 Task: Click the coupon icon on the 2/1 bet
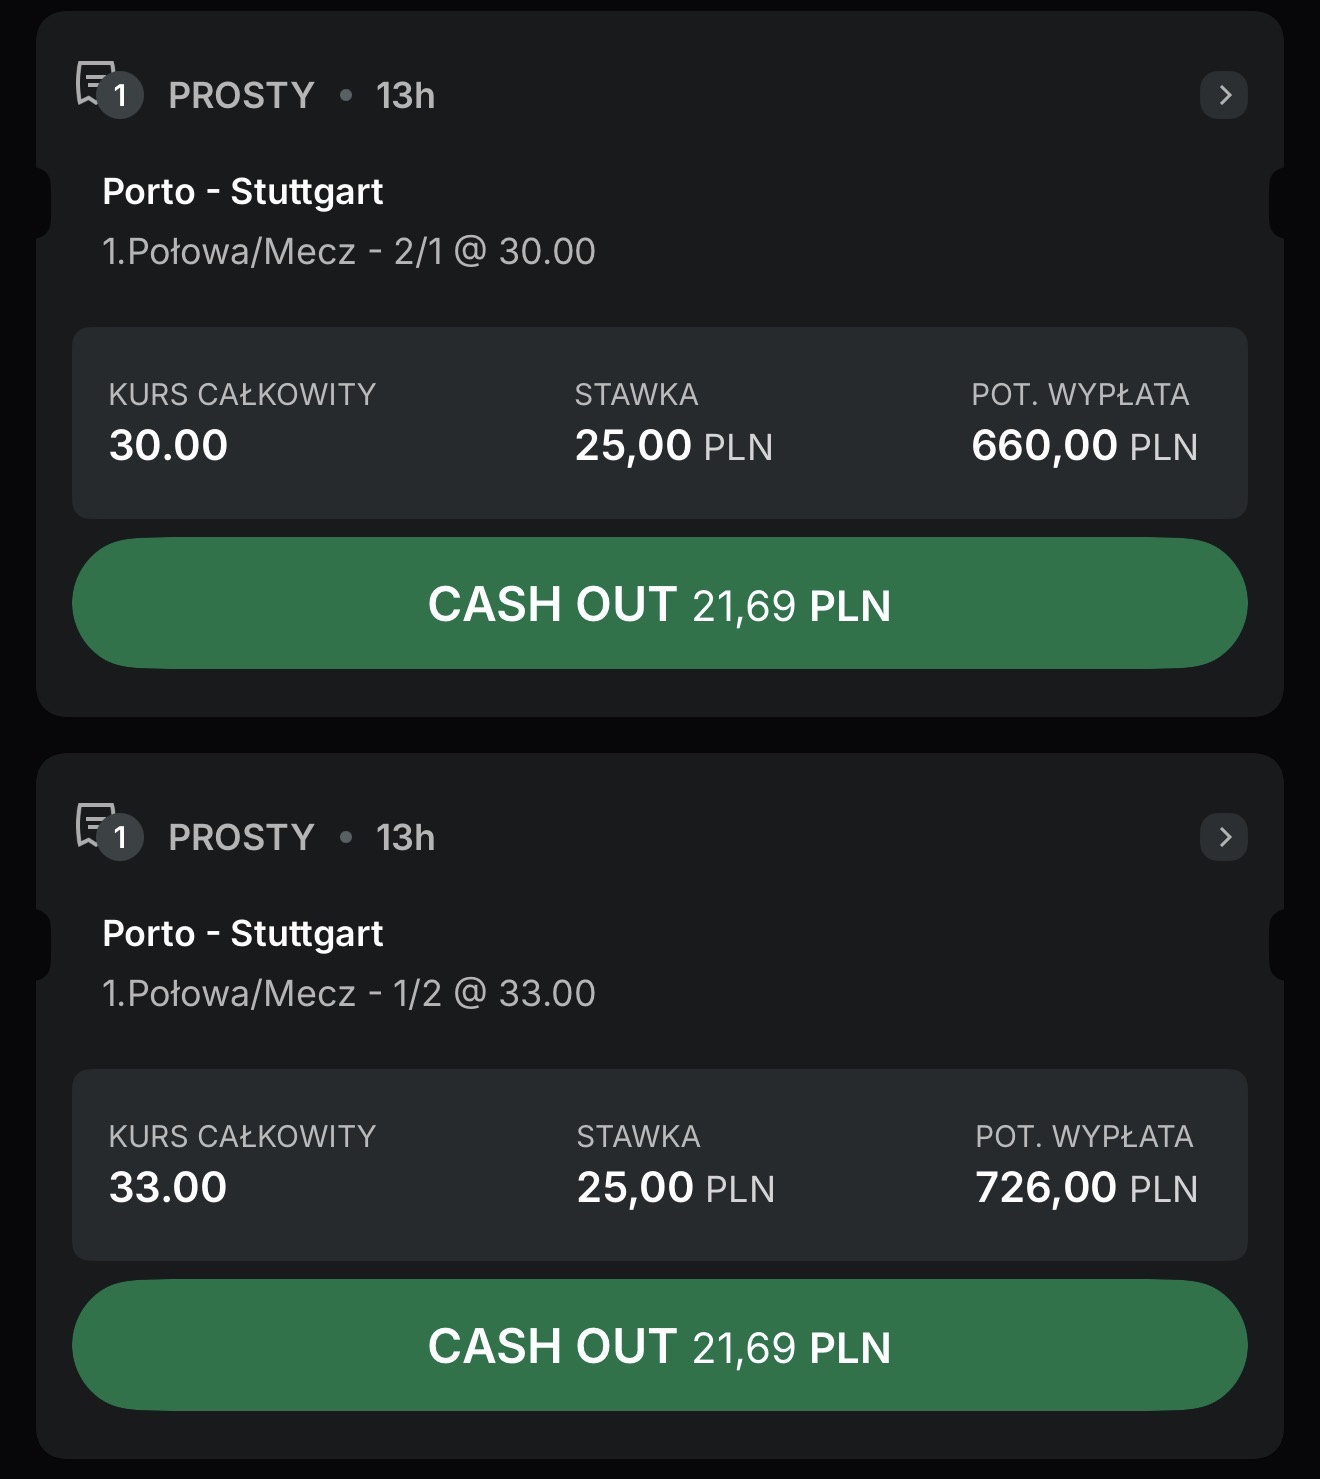107,89
